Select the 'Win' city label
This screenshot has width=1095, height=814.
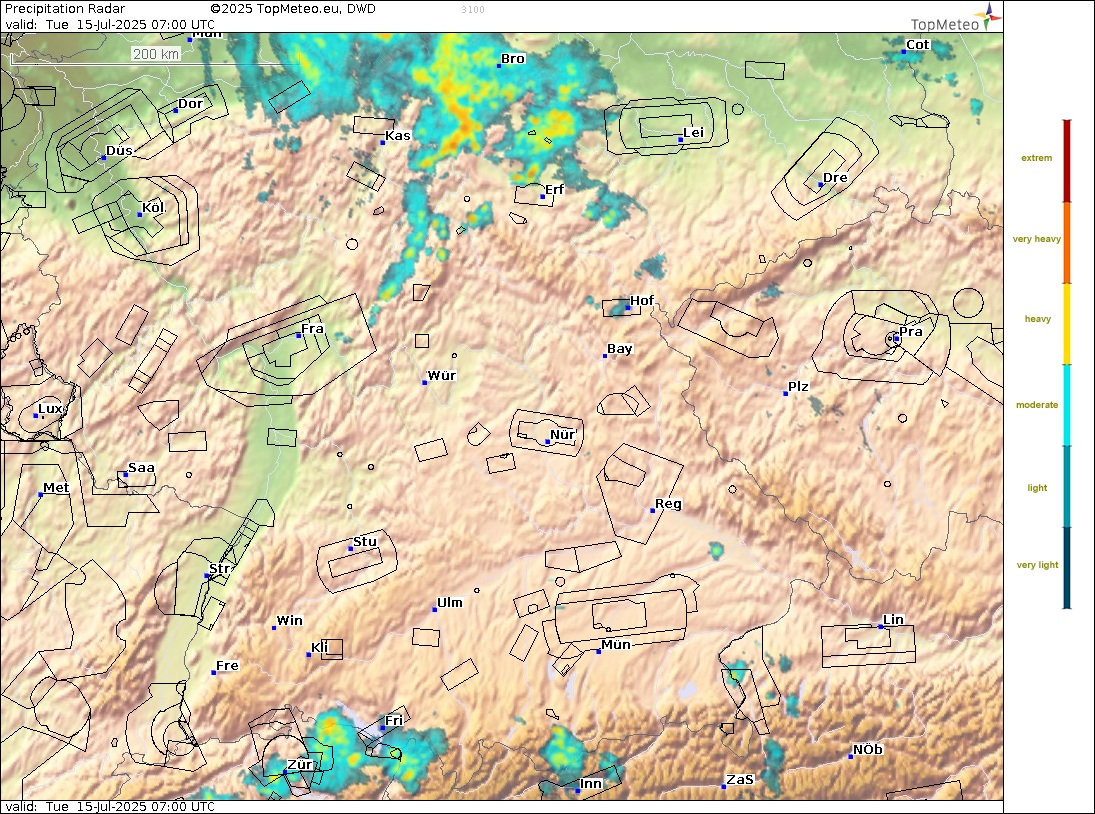point(289,621)
